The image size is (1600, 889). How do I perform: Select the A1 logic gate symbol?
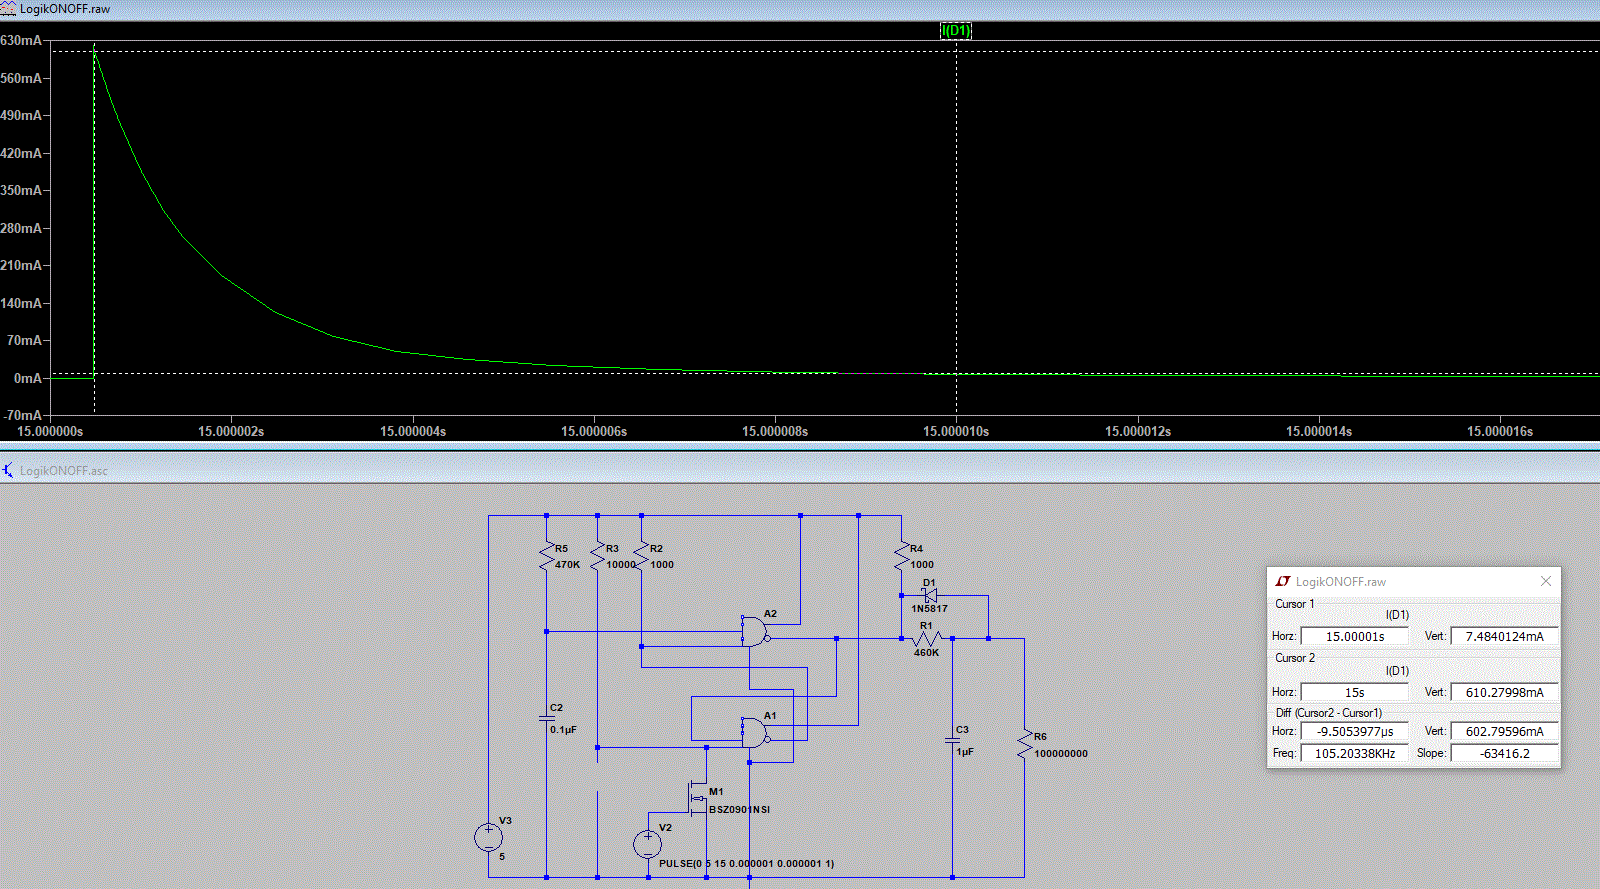pyautogui.click(x=754, y=733)
